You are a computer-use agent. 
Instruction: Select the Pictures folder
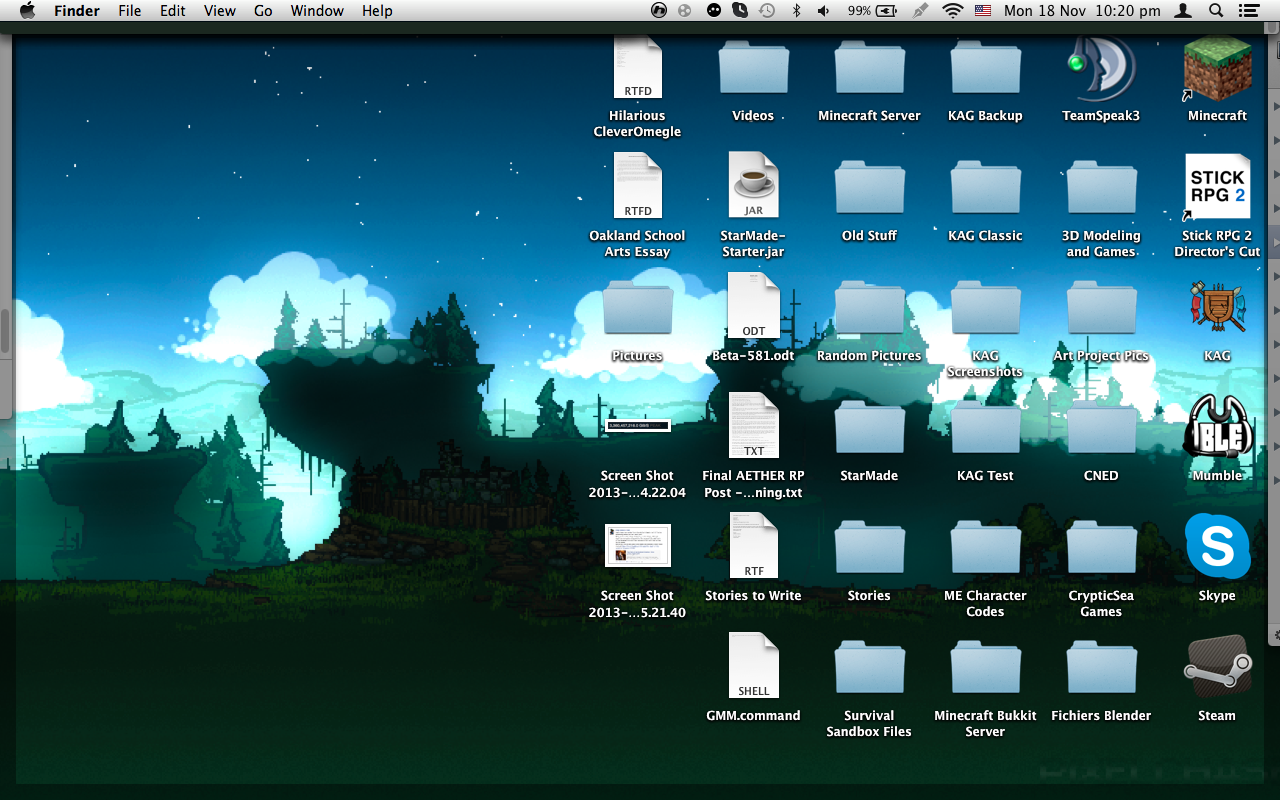click(x=637, y=308)
